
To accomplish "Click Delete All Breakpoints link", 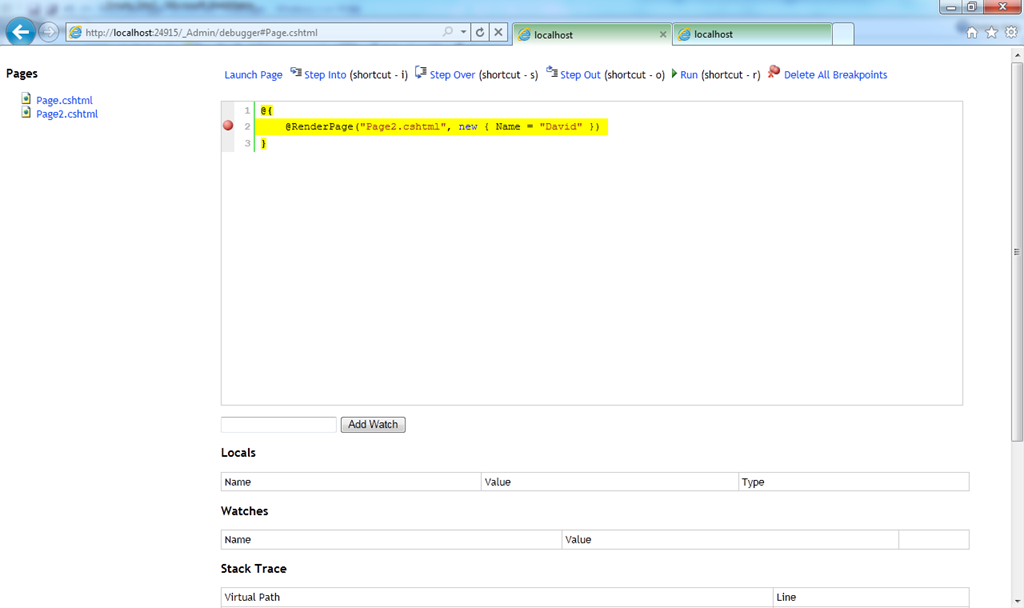I will (835, 74).
